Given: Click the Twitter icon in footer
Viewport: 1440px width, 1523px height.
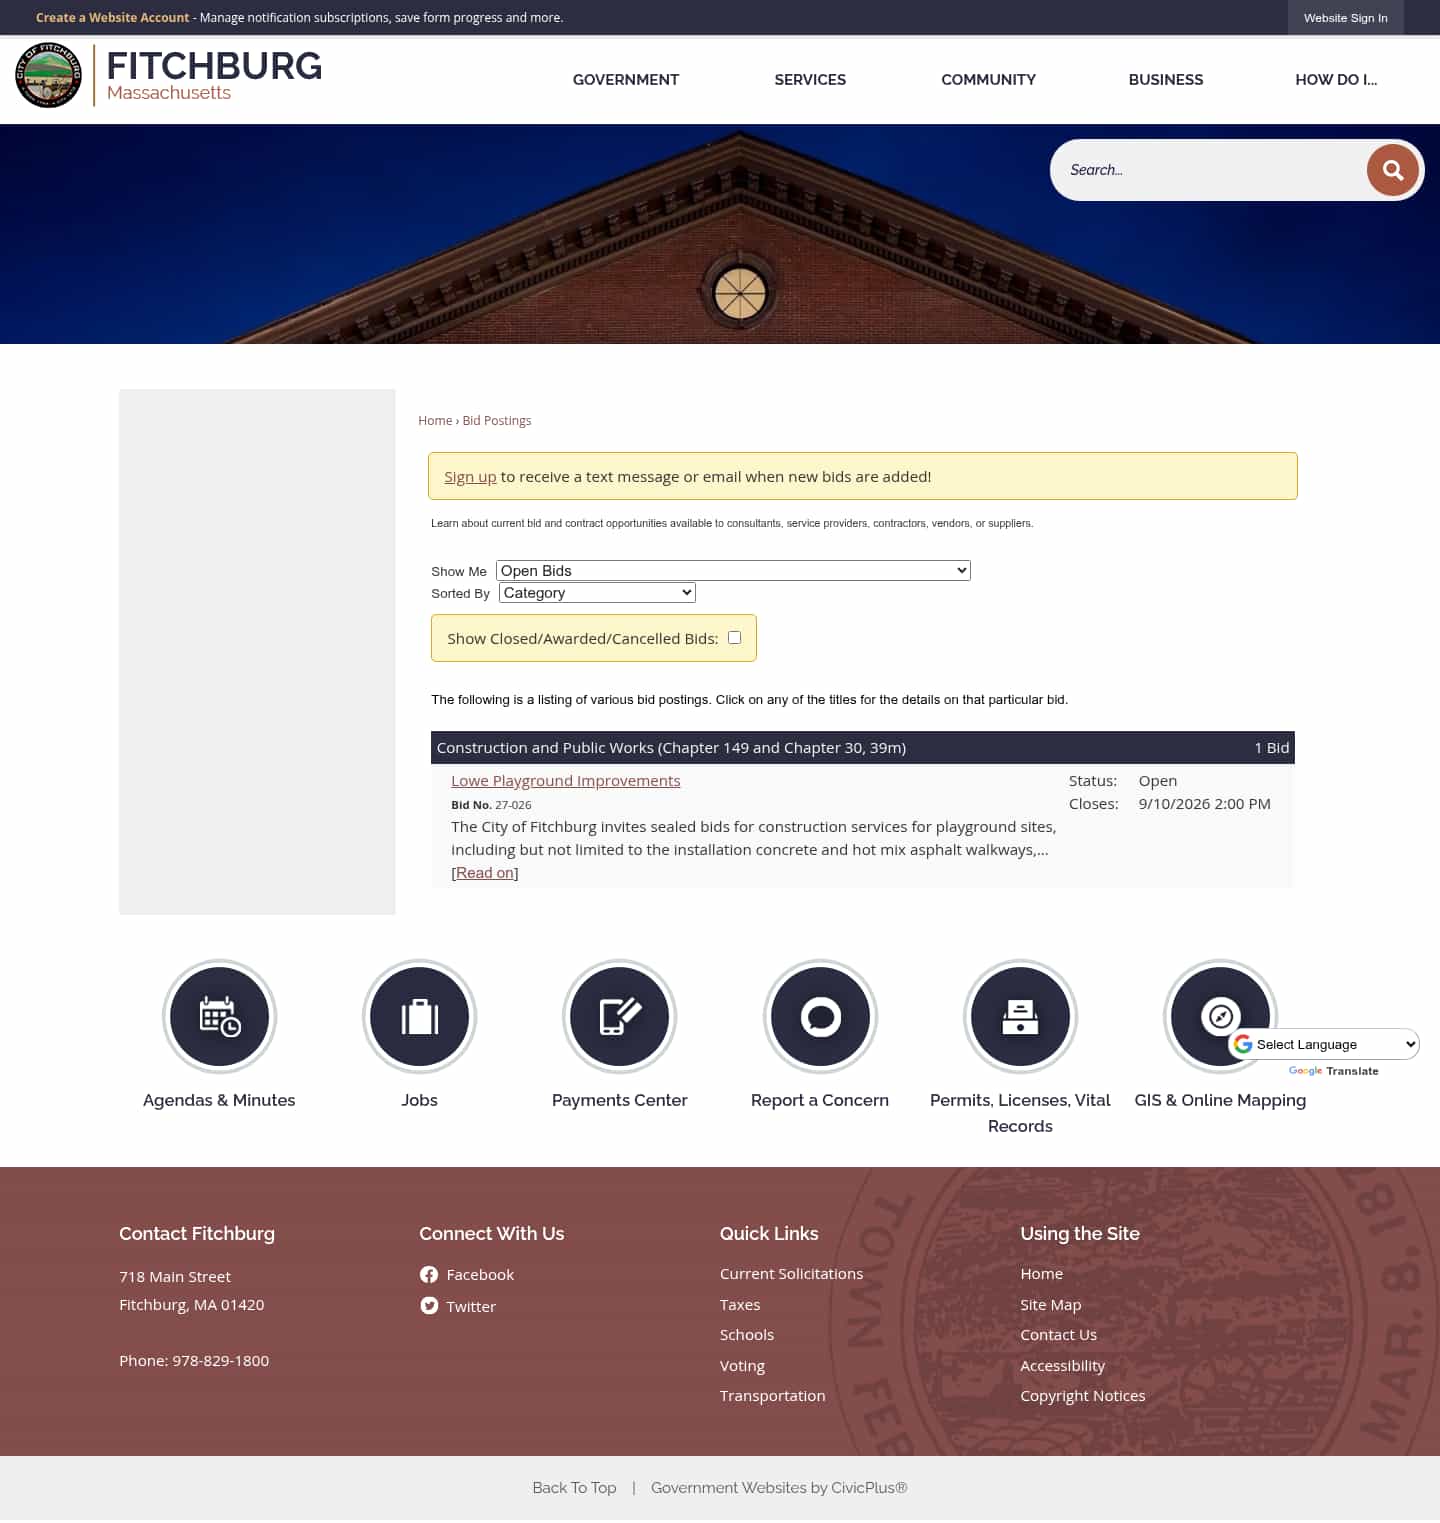Looking at the screenshot, I should click(429, 1306).
